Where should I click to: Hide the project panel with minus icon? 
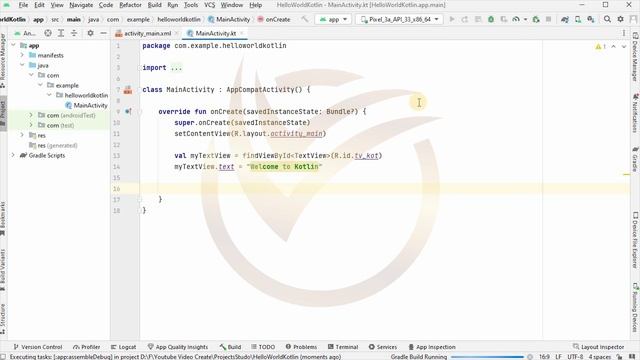104,33
